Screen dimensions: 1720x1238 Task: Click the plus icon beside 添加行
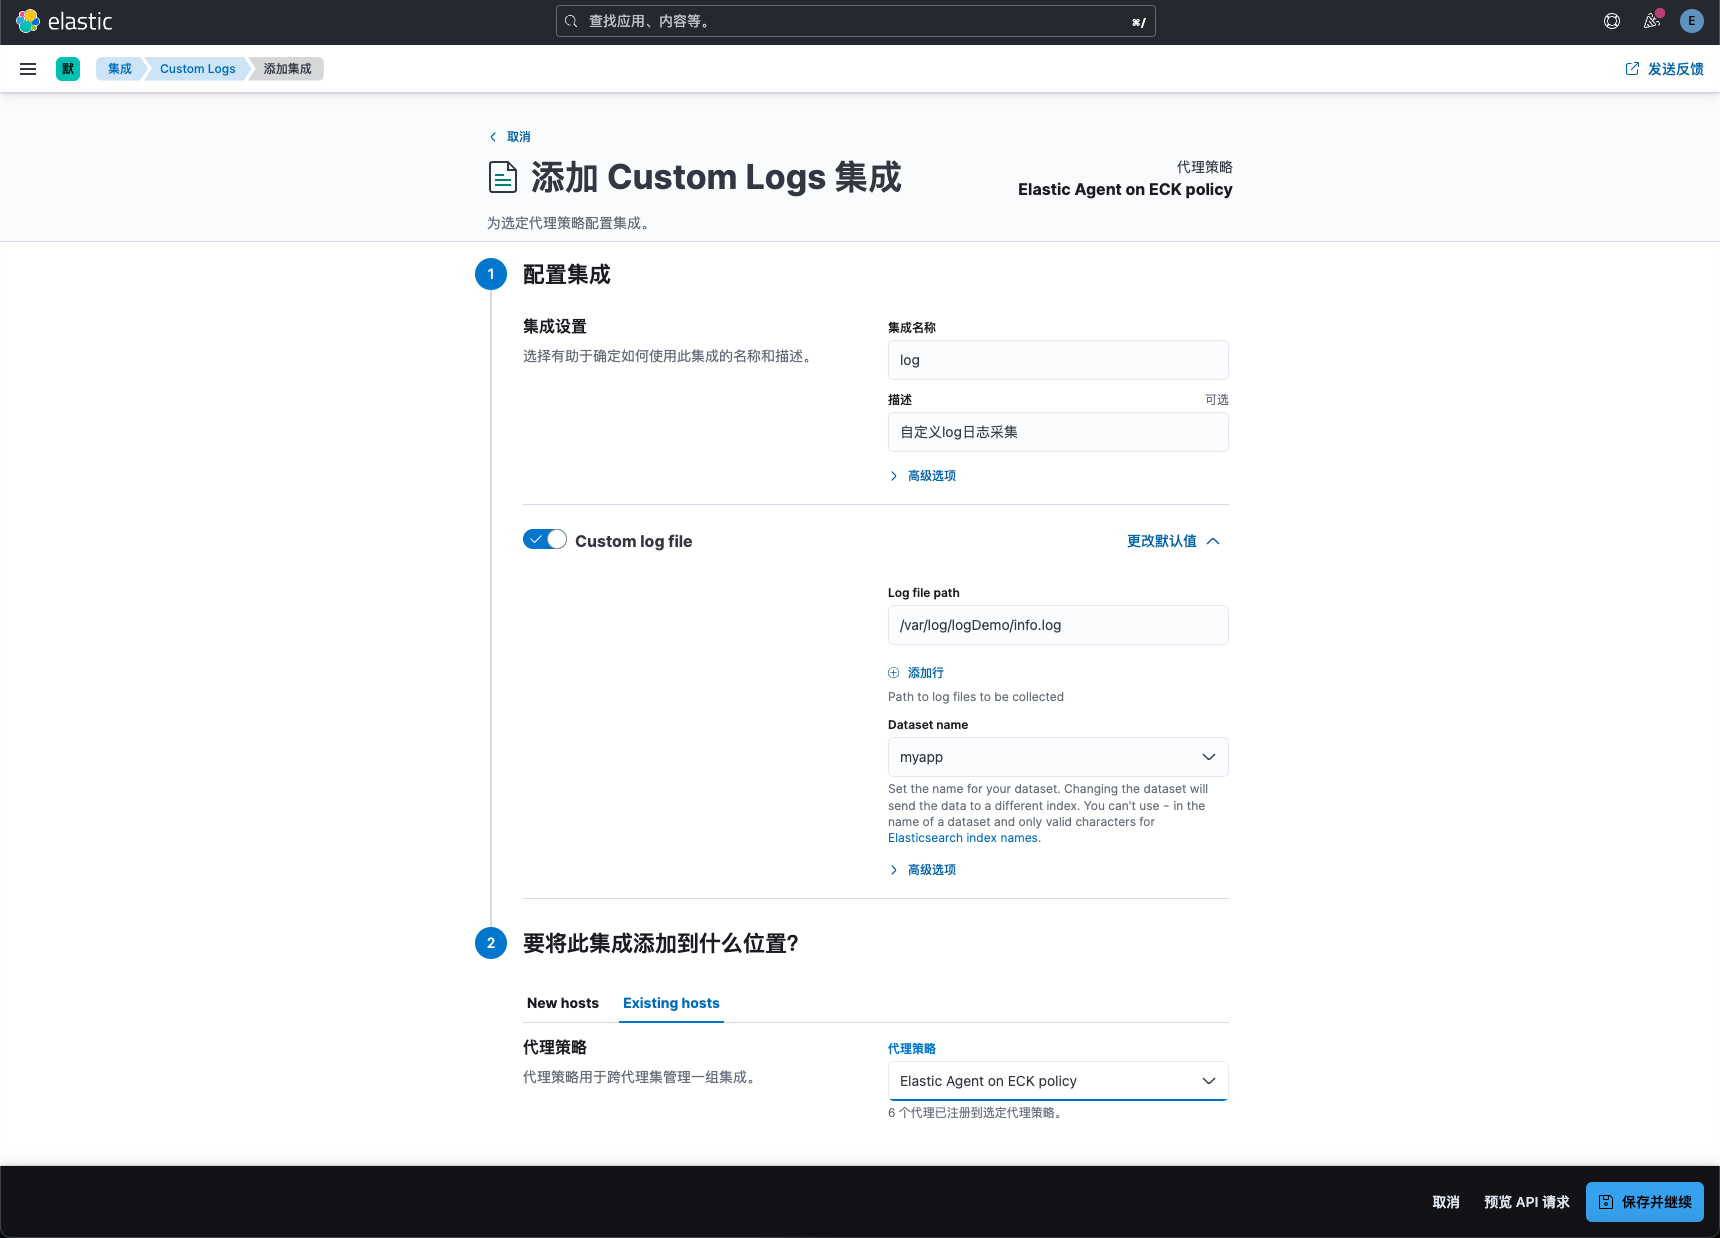(894, 673)
